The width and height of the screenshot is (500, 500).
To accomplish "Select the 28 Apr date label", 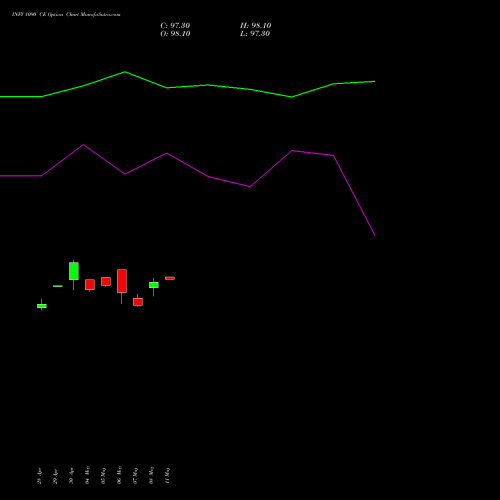I will pos(39,476).
